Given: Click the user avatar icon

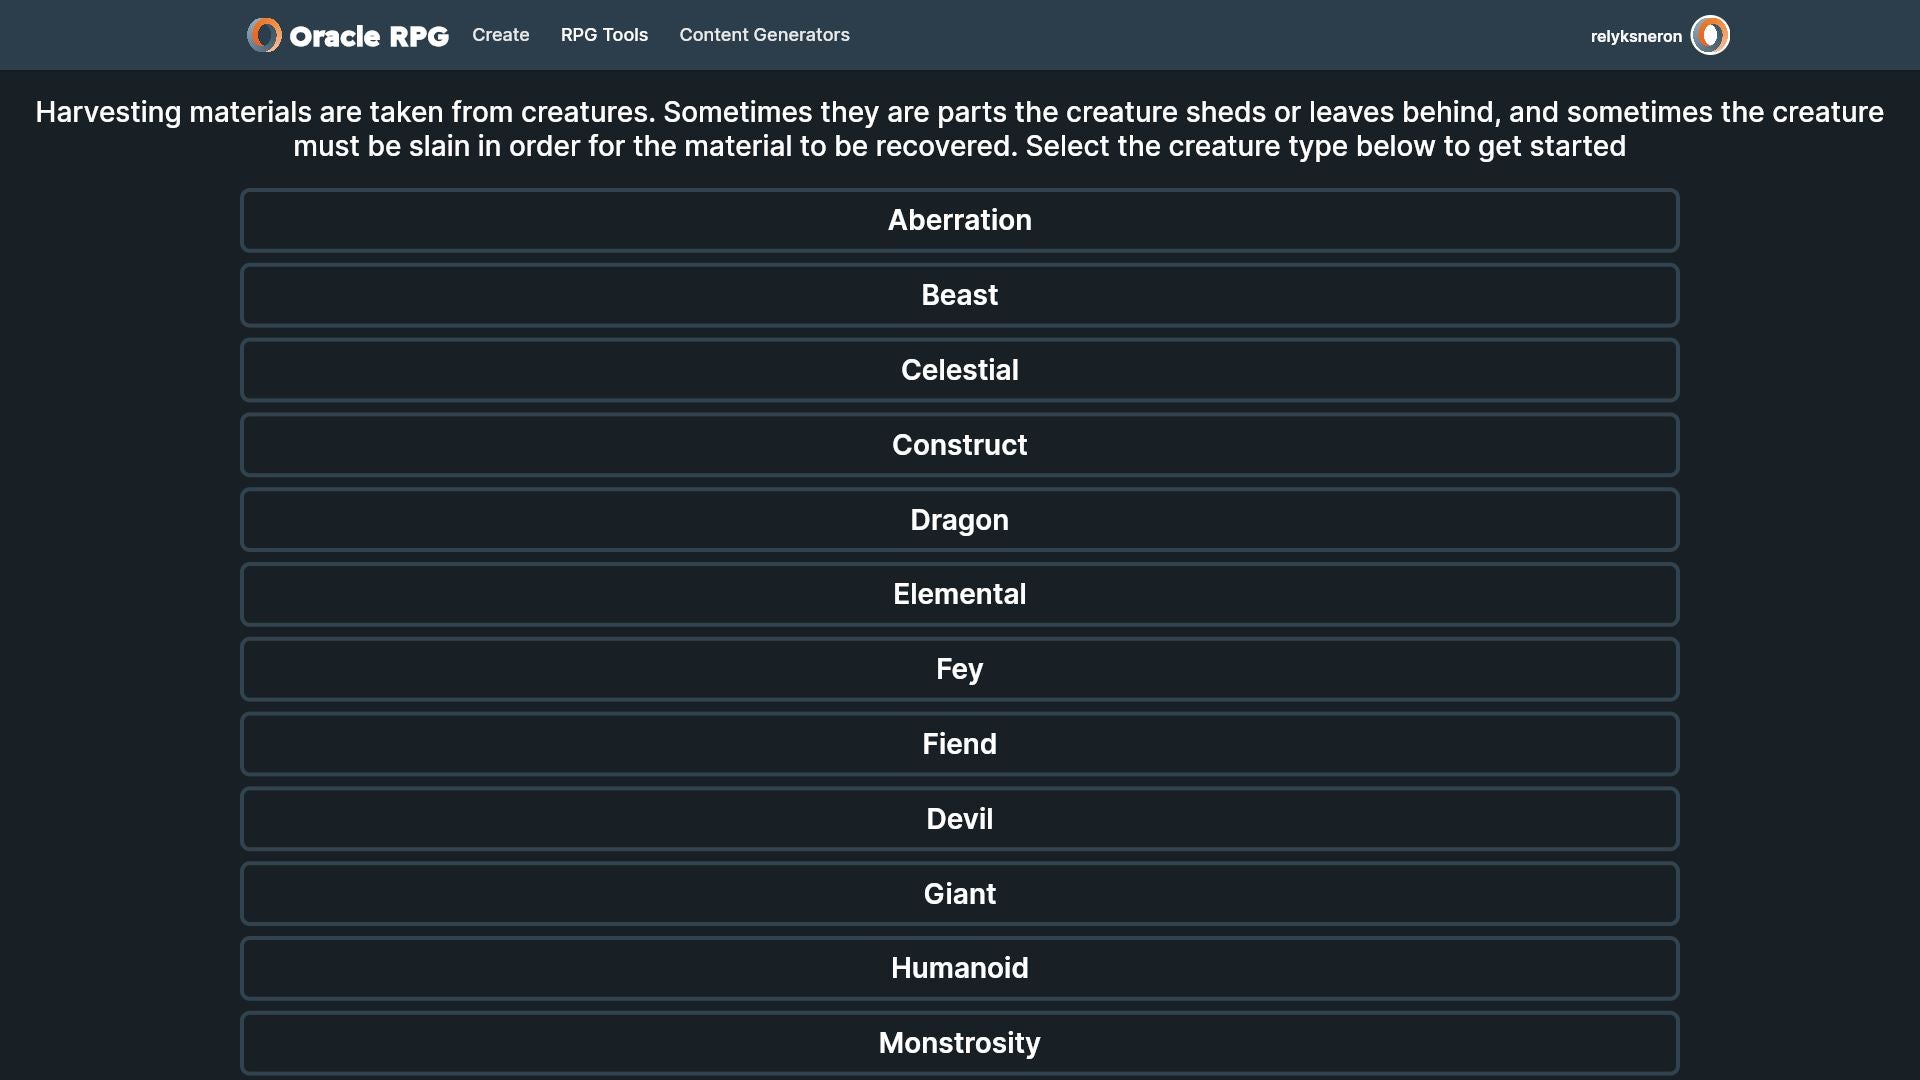Looking at the screenshot, I should pos(1710,35).
